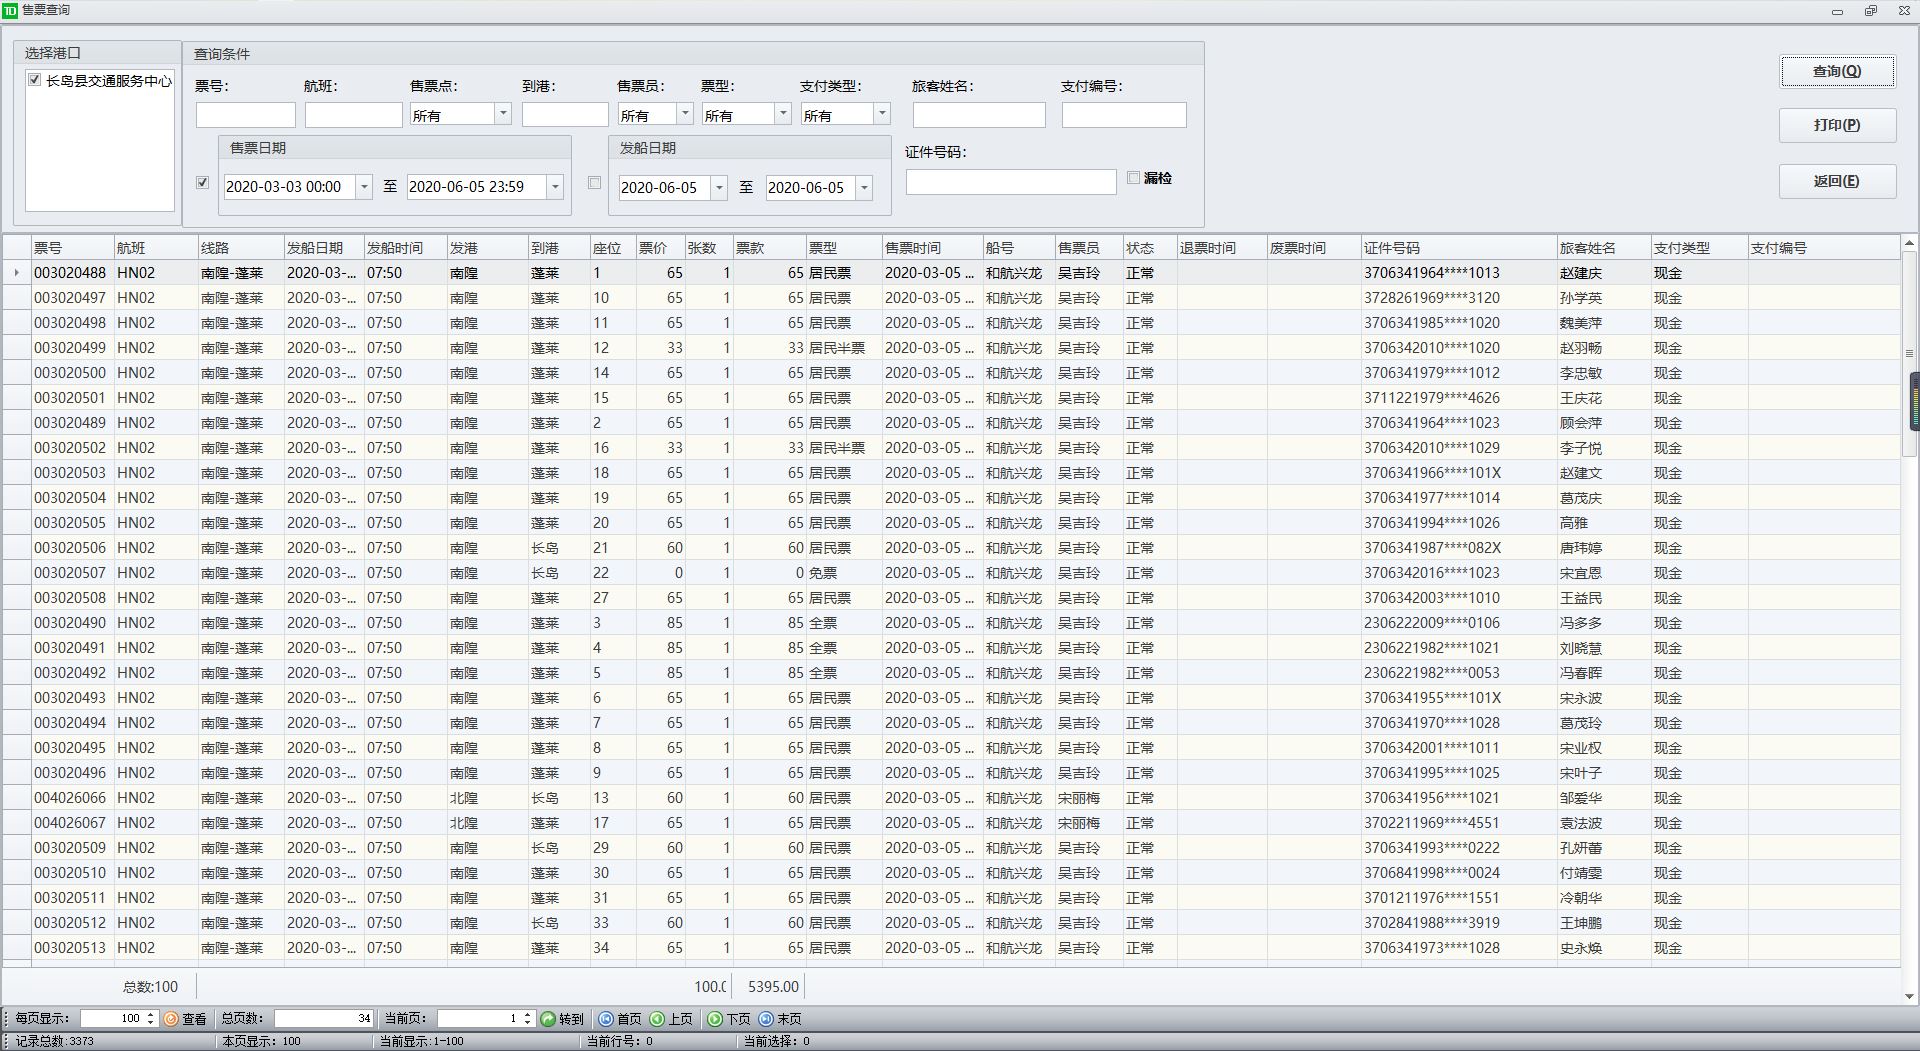Image resolution: width=1920 pixels, height=1051 pixels.
Task: Go to first page with 首页 icon
Action: coord(606,1019)
